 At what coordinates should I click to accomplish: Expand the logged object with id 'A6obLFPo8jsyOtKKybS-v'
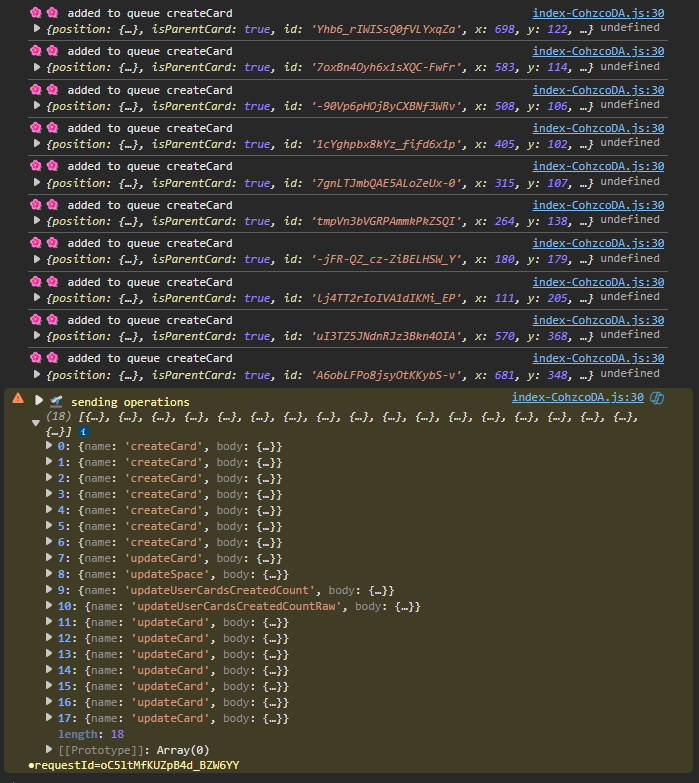coord(38,375)
